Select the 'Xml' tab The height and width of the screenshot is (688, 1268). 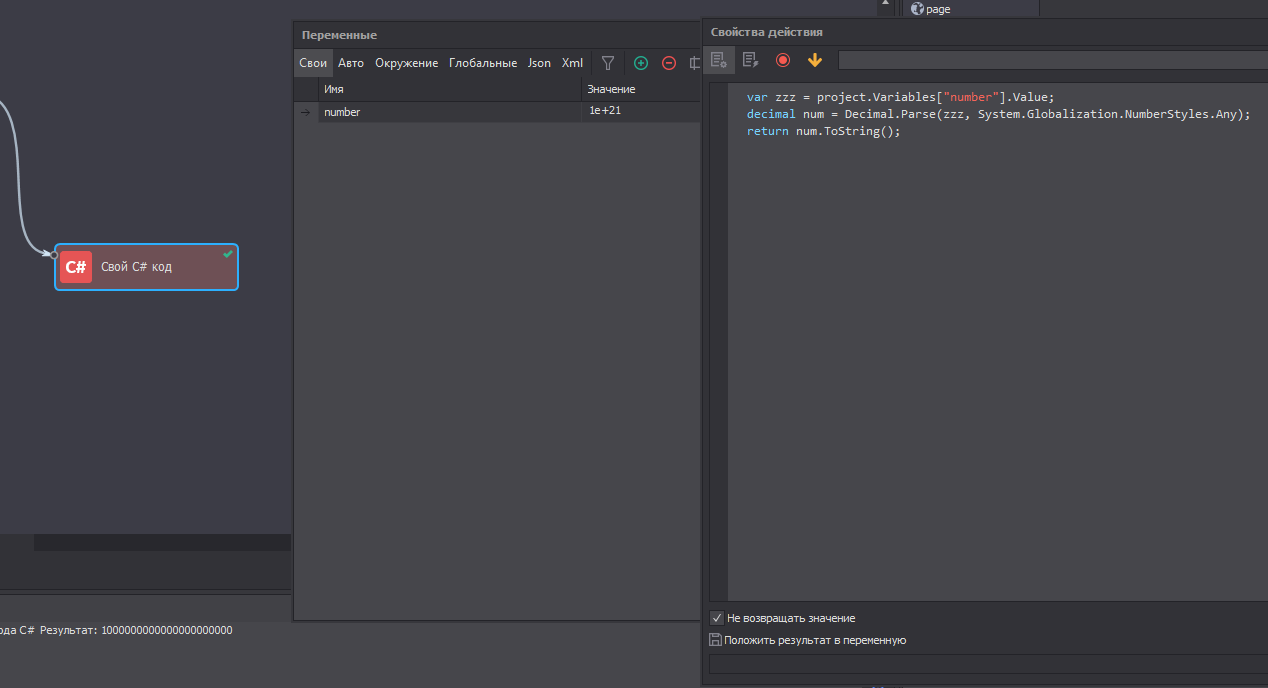pyautogui.click(x=572, y=63)
